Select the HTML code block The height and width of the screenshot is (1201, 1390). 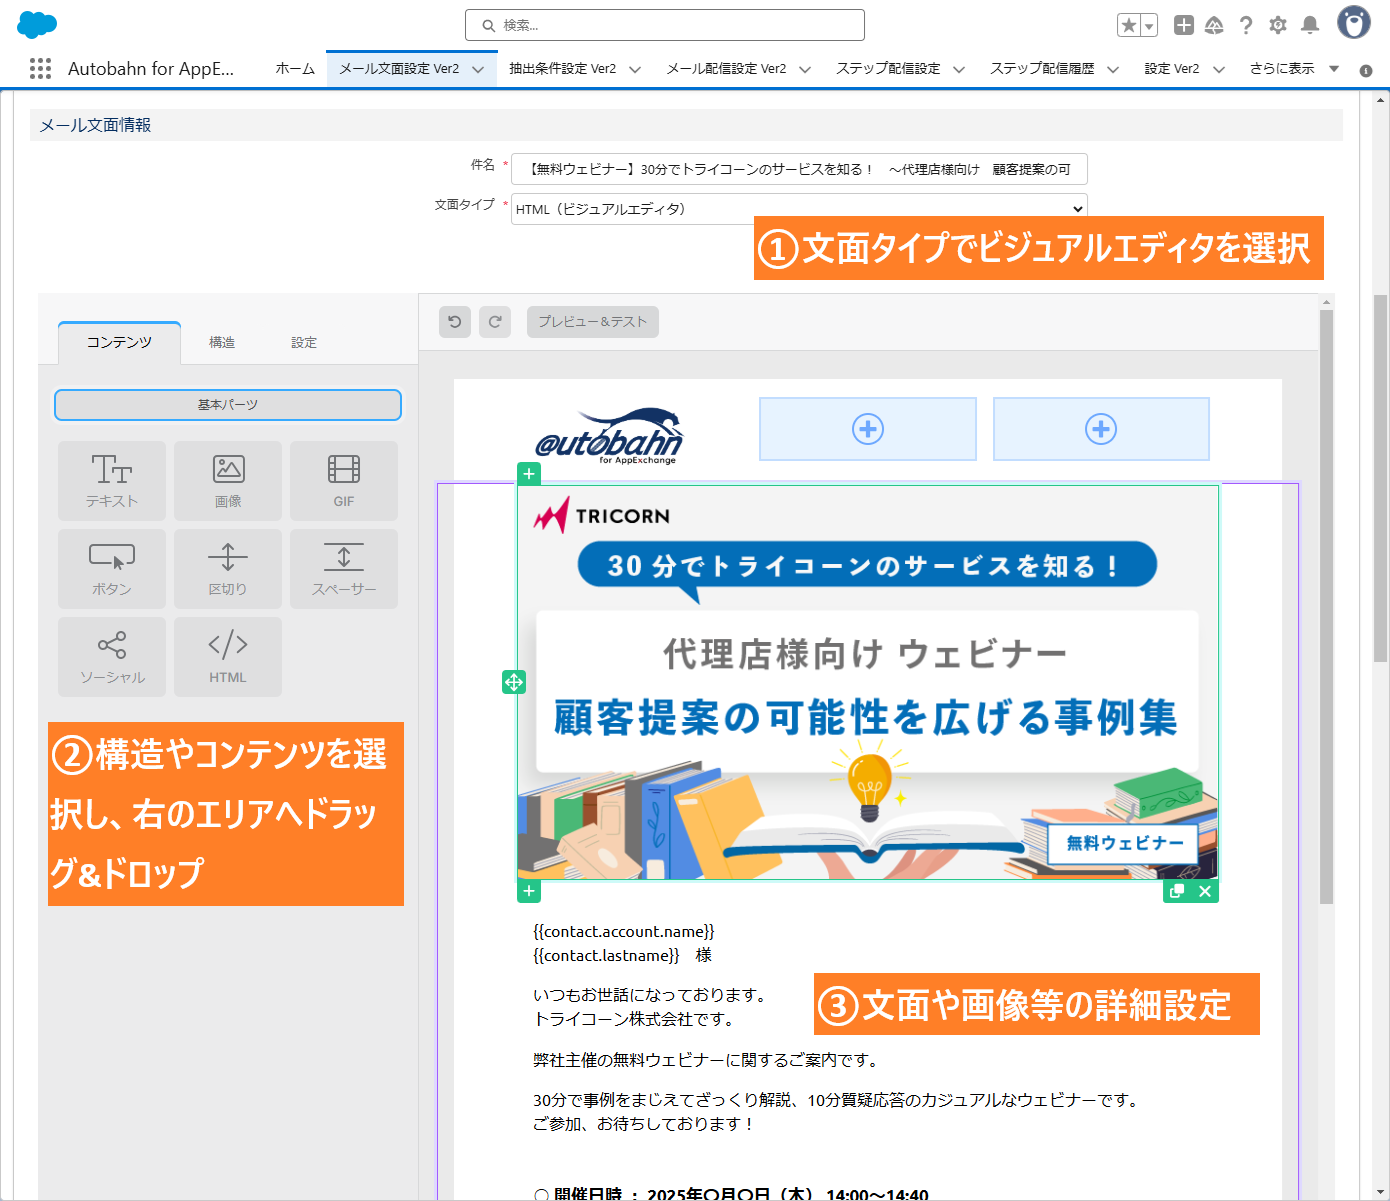(x=228, y=657)
